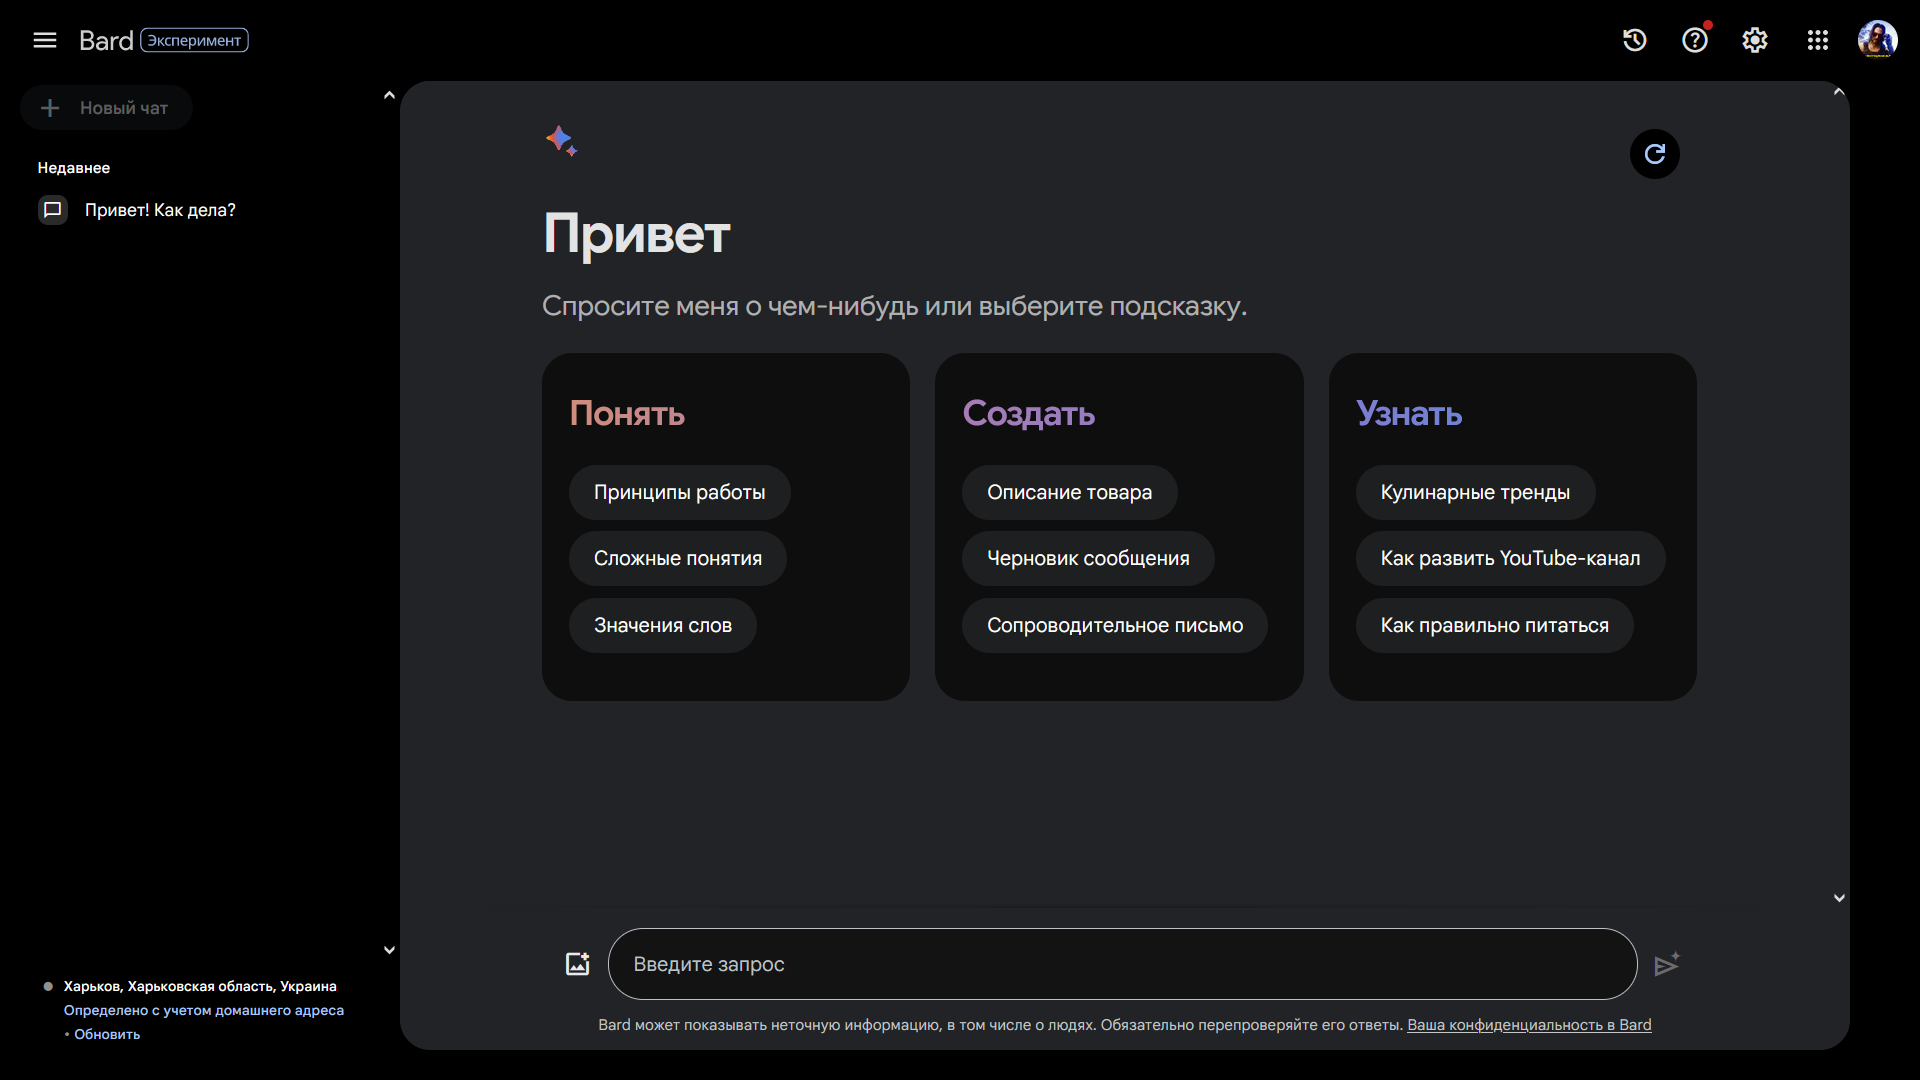Start a new chat with Новый чат

pyautogui.click(x=106, y=108)
